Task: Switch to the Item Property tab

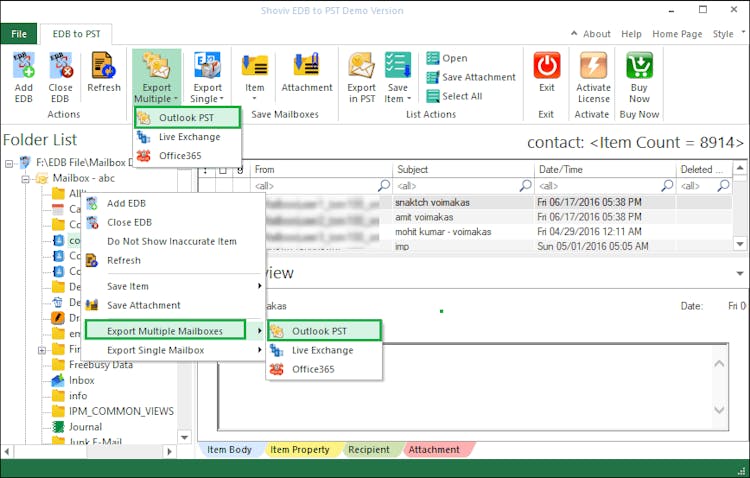Action: (300, 450)
